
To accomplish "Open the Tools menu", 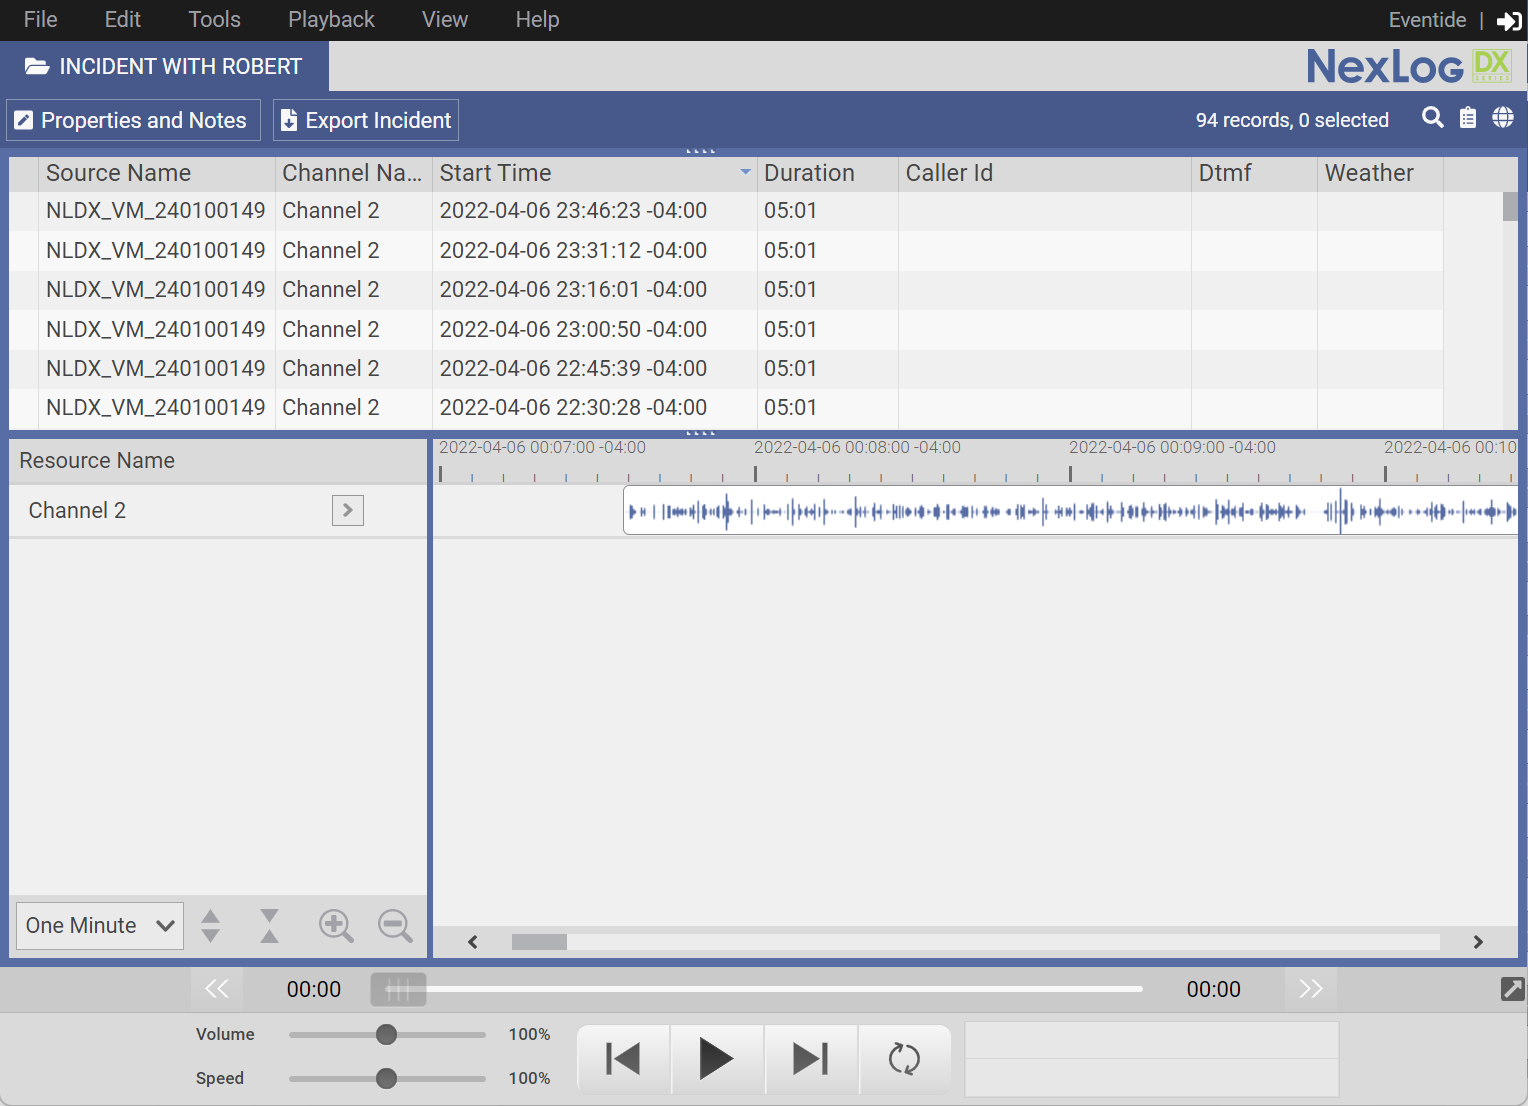I will pyautogui.click(x=214, y=20).
